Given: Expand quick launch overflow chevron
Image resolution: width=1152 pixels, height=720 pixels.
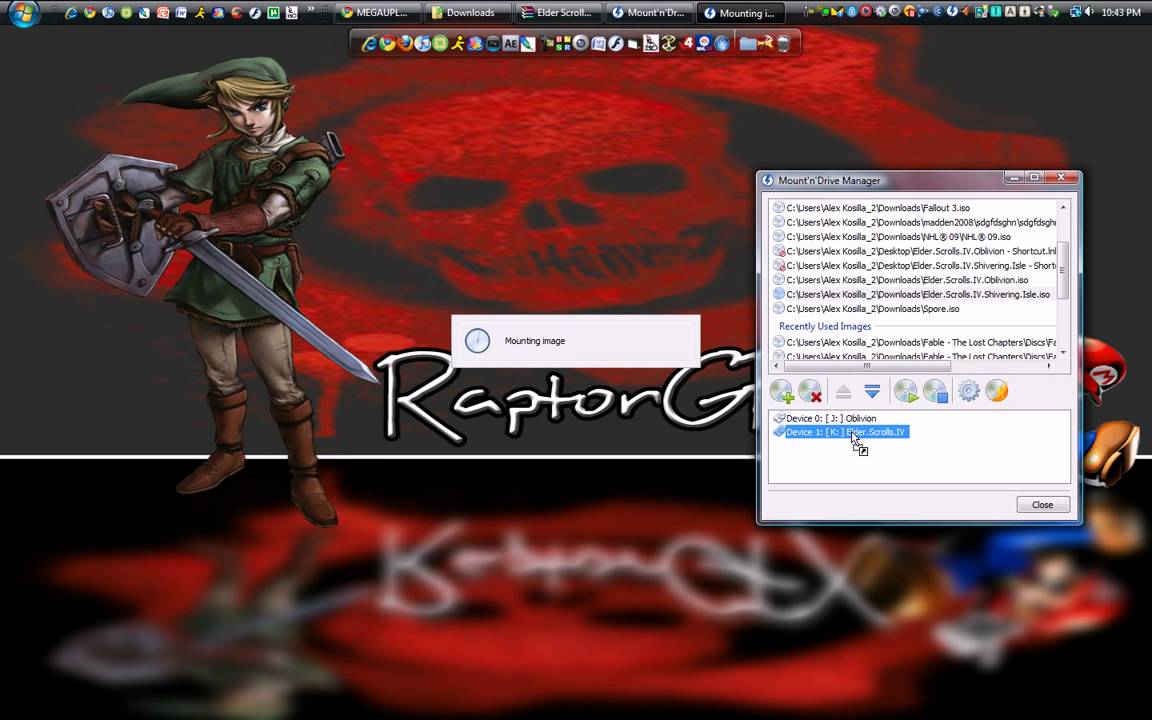Looking at the screenshot, I should point(311,10).
